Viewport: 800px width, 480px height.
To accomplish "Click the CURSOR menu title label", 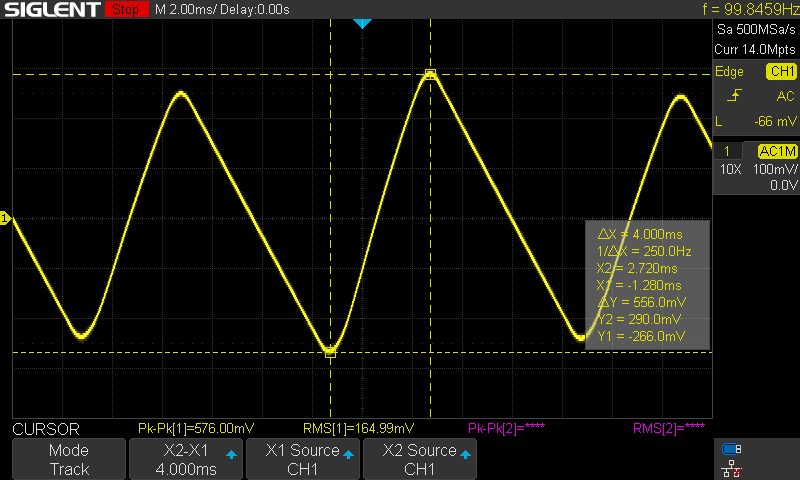I will coord(45,429).
